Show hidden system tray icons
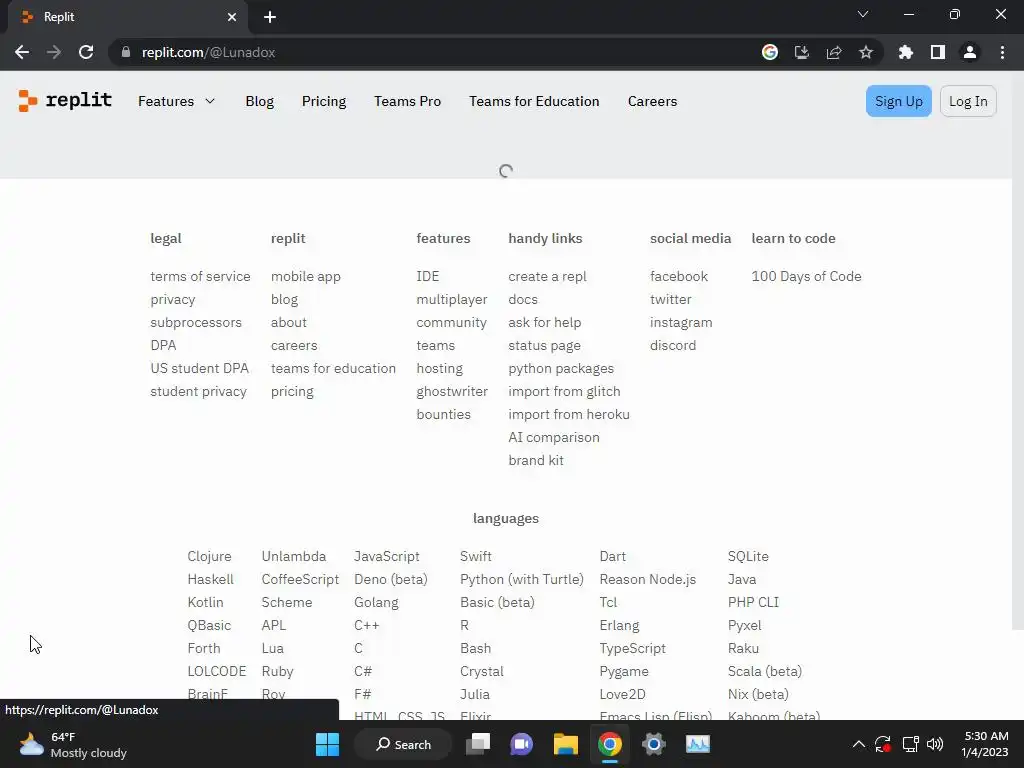The width and height of the screenshot is (1024, 768). pos(859,744)
